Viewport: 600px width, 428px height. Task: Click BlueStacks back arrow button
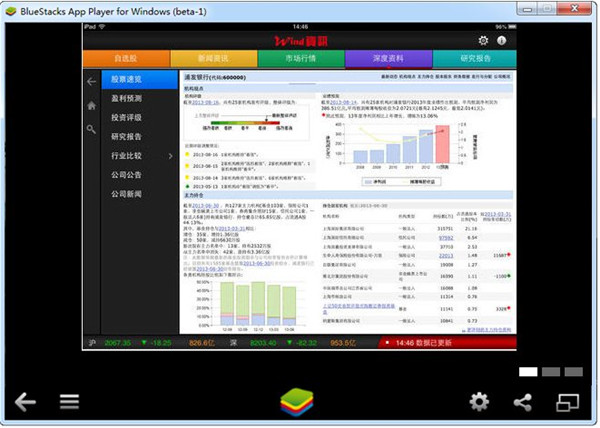coord(25,402)
